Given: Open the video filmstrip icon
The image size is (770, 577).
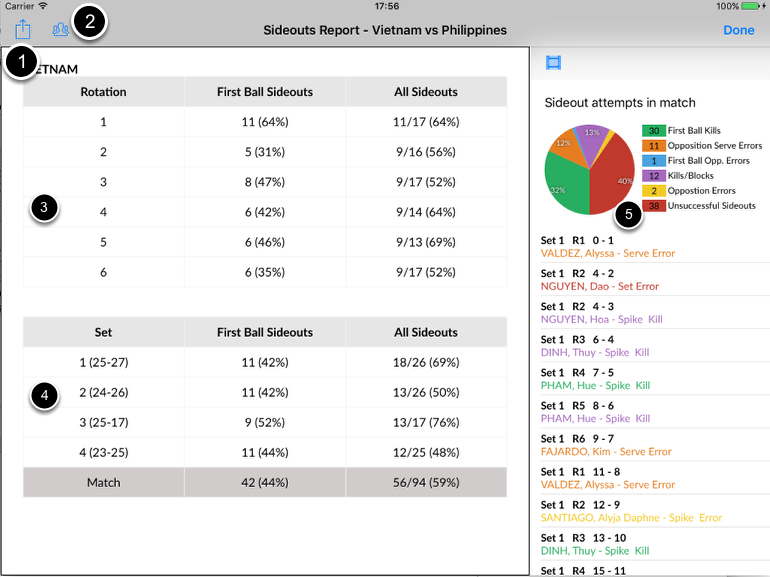Looking at the screenshot, I should point(553,63).
